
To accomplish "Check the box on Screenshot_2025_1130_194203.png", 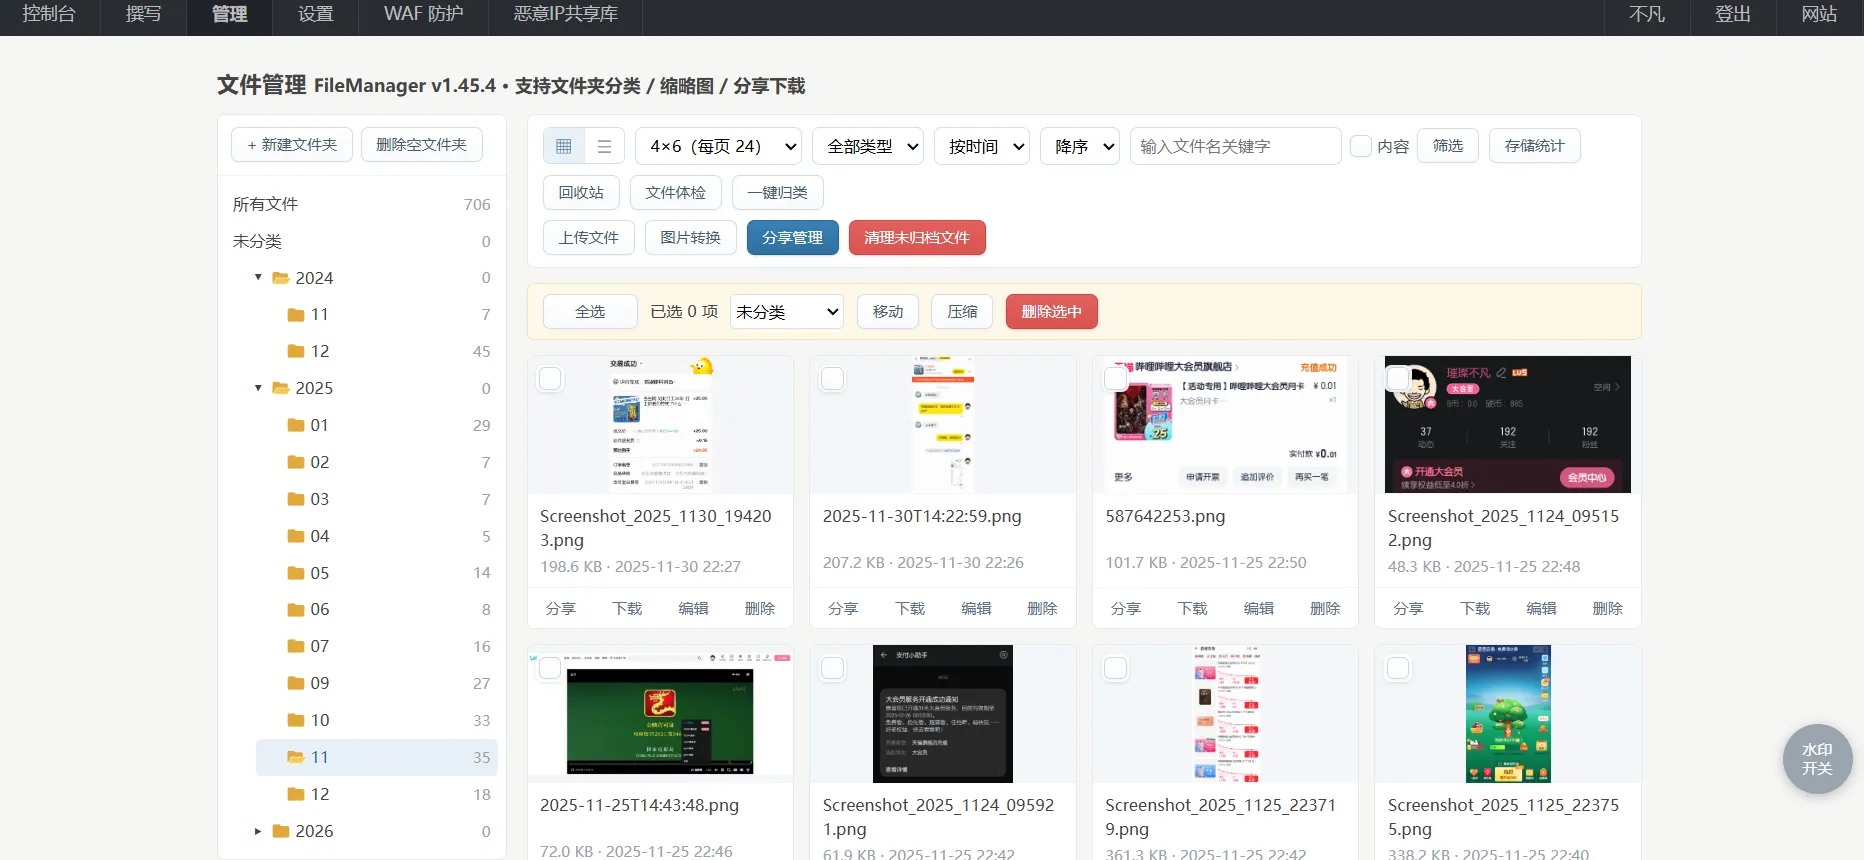I will 550,379.
